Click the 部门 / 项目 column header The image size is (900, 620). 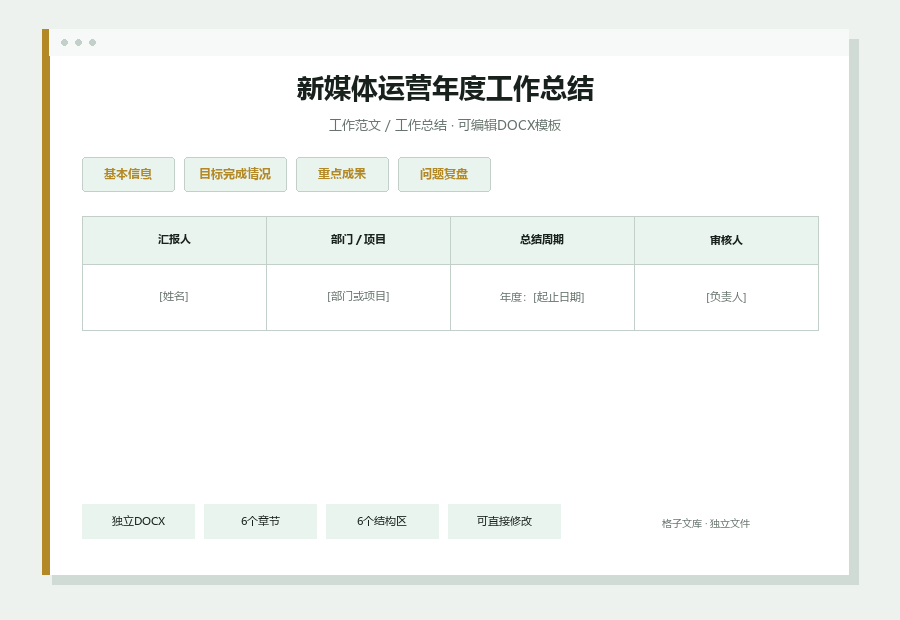pos(358,240)
